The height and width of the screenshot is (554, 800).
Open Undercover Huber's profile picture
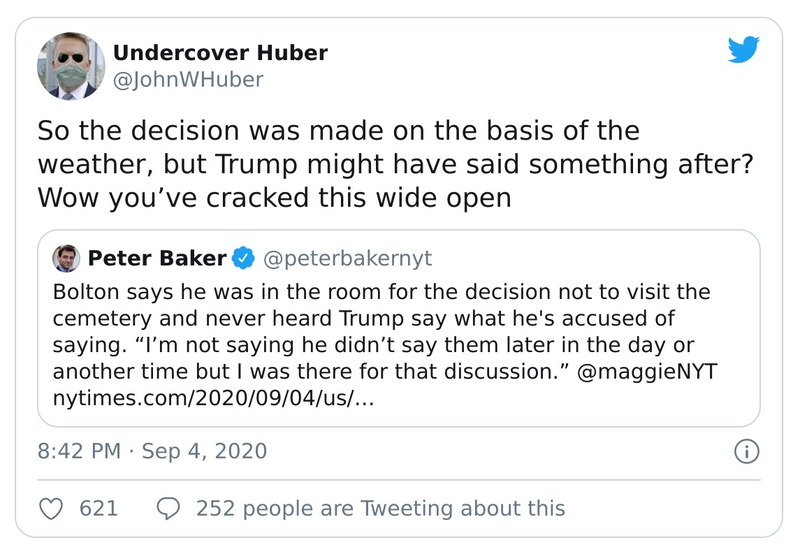coord(71,66)
